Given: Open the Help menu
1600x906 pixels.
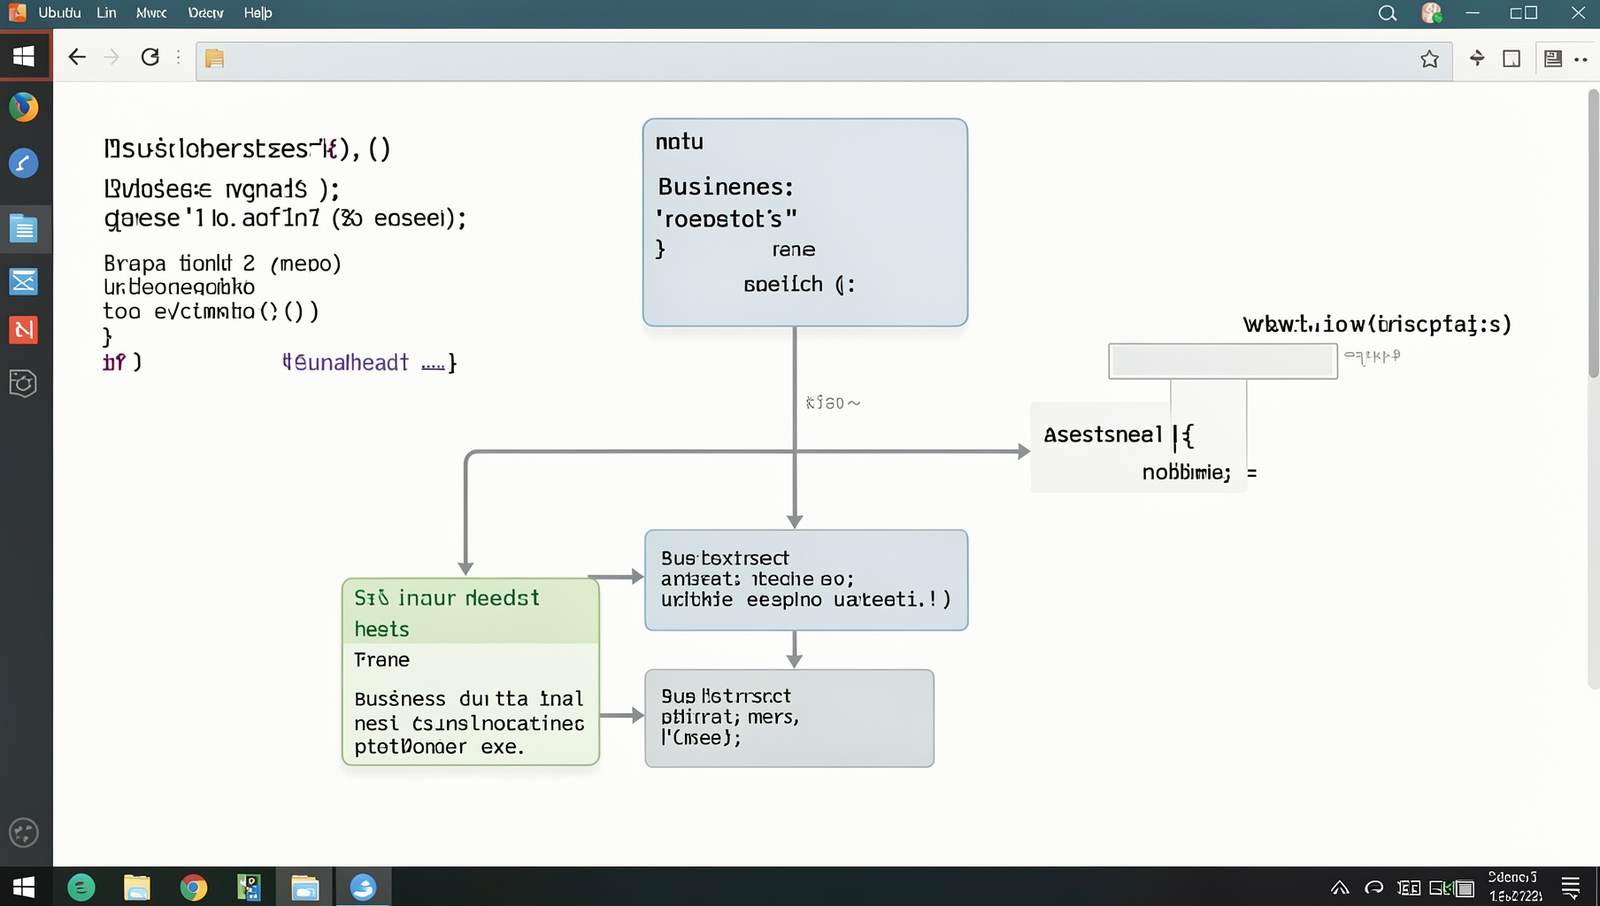Looking at the screenshot, I should pyautogui.click(x=258, y=13).
